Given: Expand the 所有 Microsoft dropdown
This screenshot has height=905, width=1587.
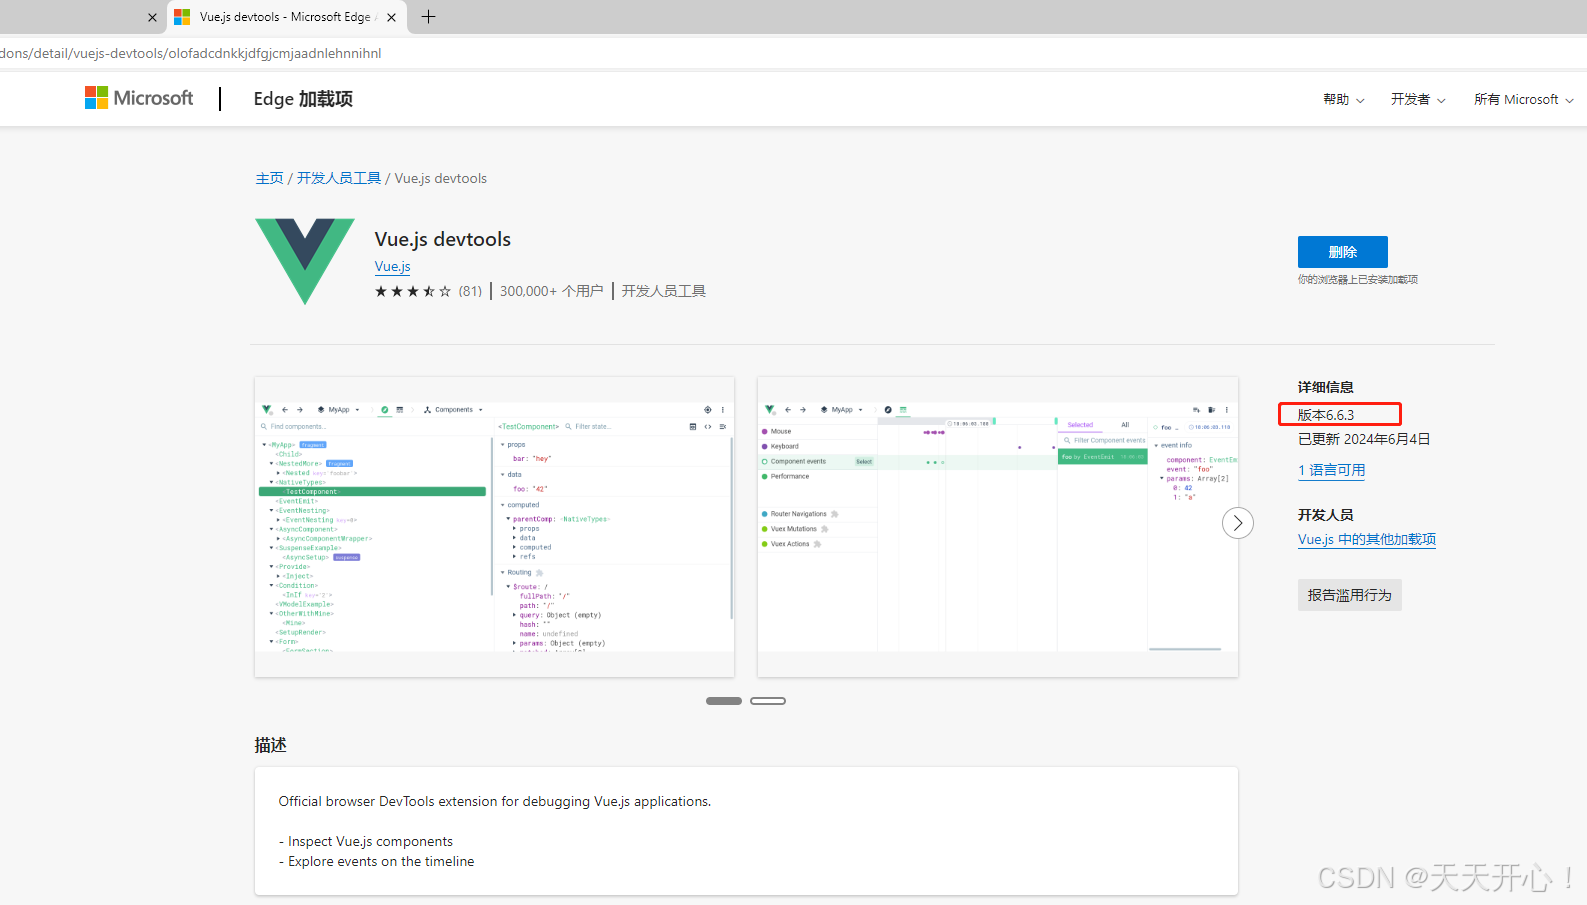Looking at the screenshot, I should [1523, 99].
